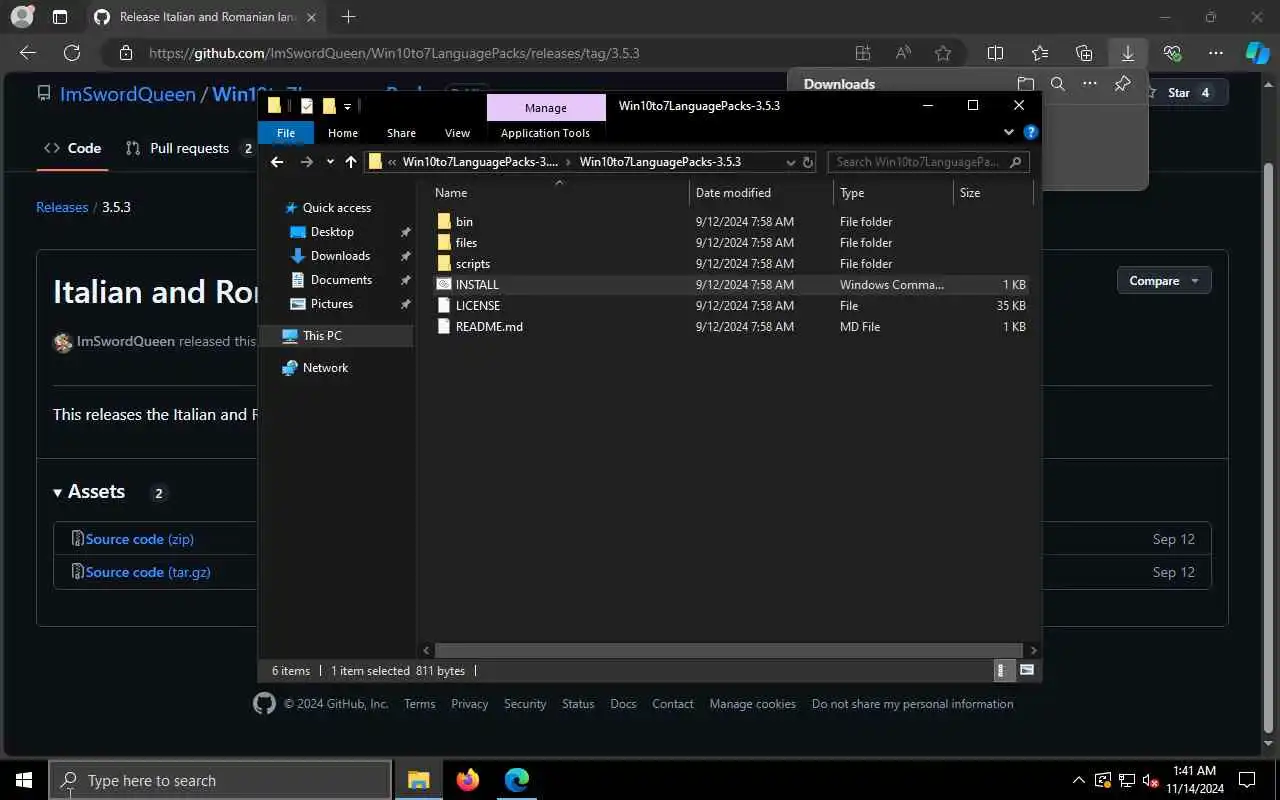Click the read aloud icon in address bar
Viewport: 1280px width, 800px height.
(903, 53)
